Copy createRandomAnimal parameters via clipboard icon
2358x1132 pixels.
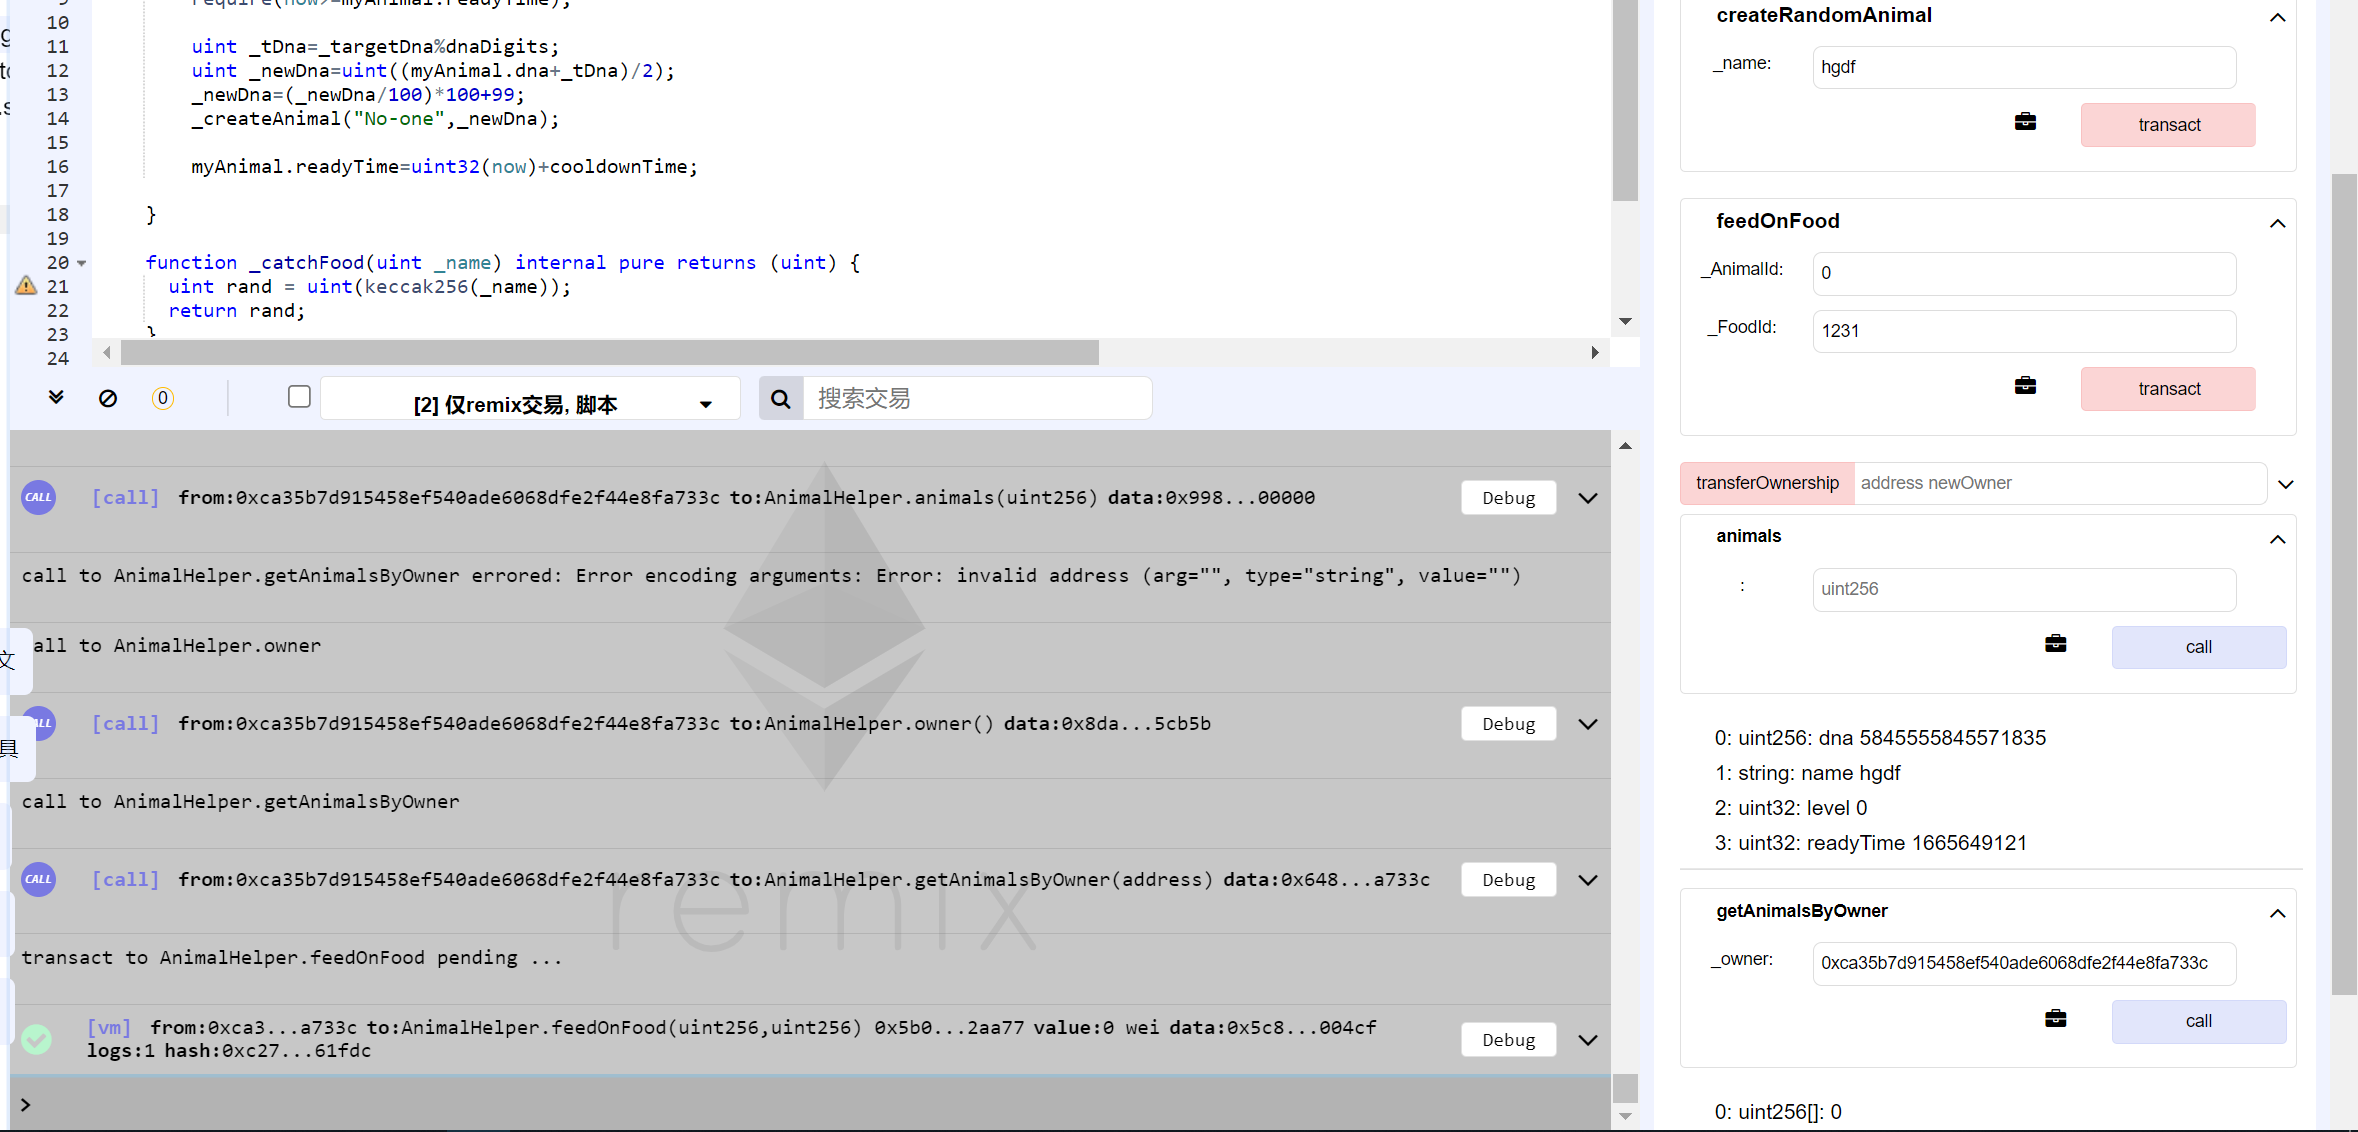point(2025,122)
